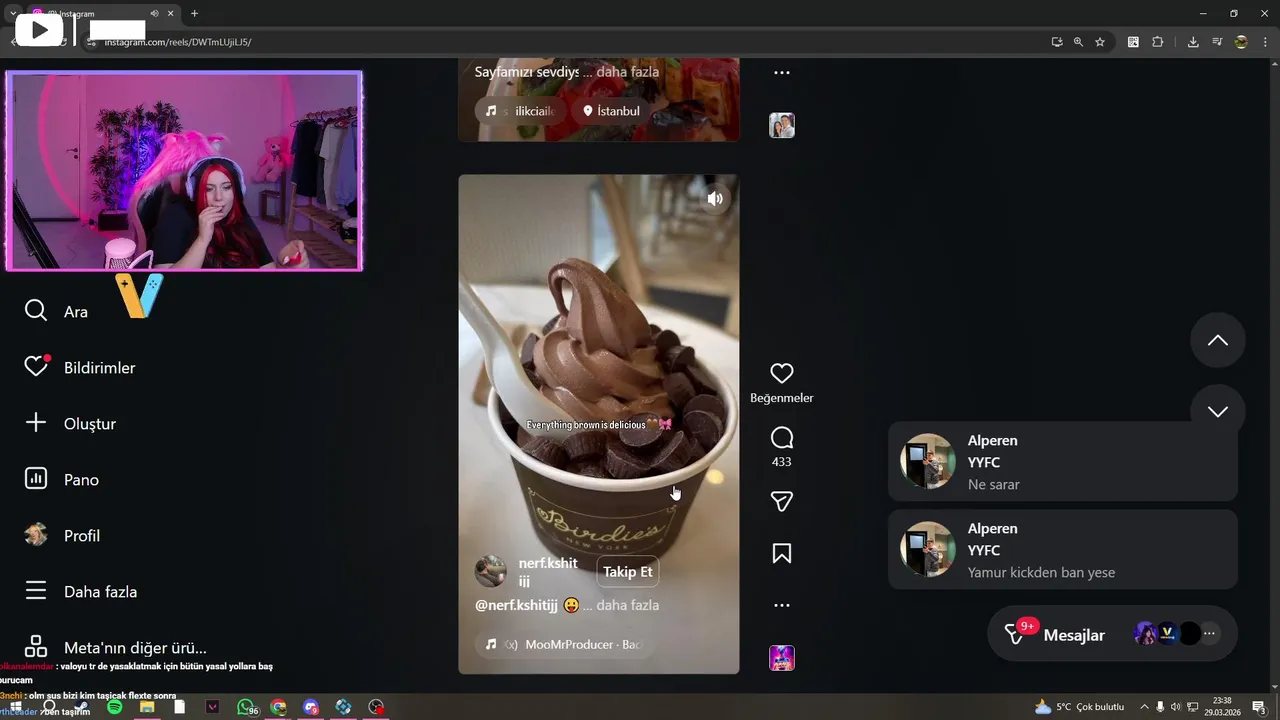The width and height of the screenshot is (1280, 720).
Task: Open the media controls icon in Chrome toolbar
Action: coord(1217,42)
